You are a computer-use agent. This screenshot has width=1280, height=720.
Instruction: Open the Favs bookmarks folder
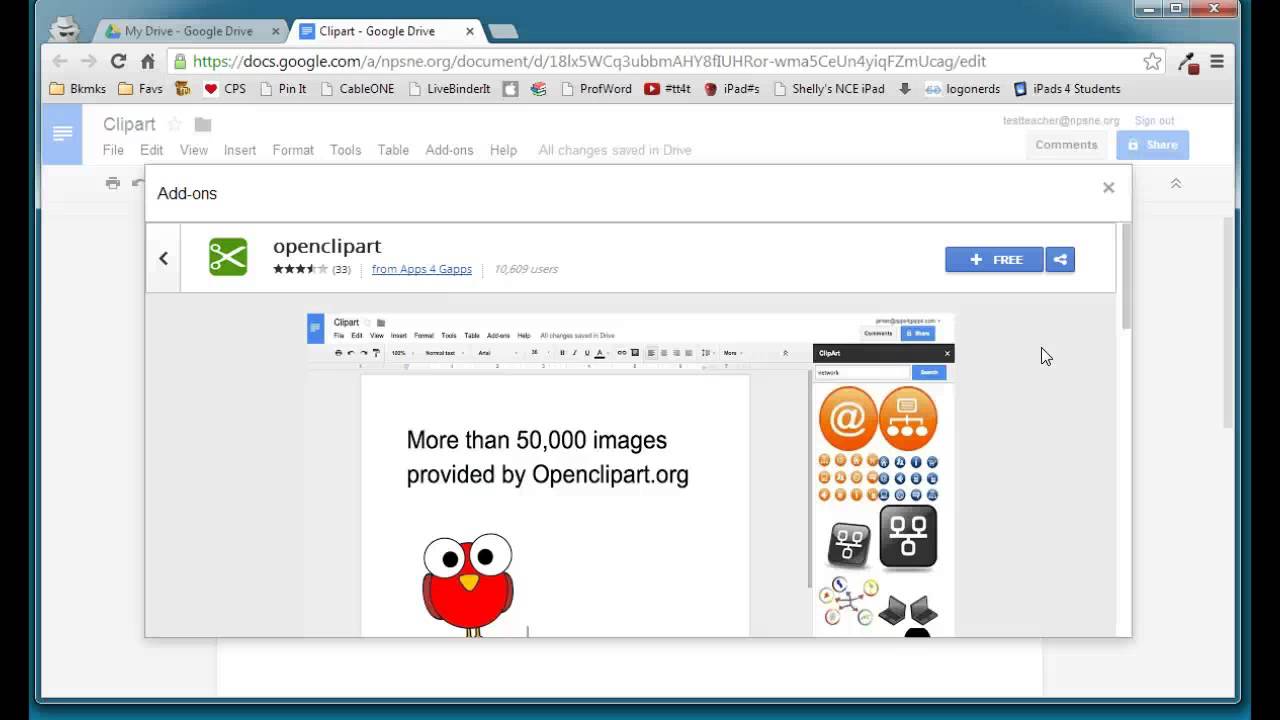tap(140, 89)
